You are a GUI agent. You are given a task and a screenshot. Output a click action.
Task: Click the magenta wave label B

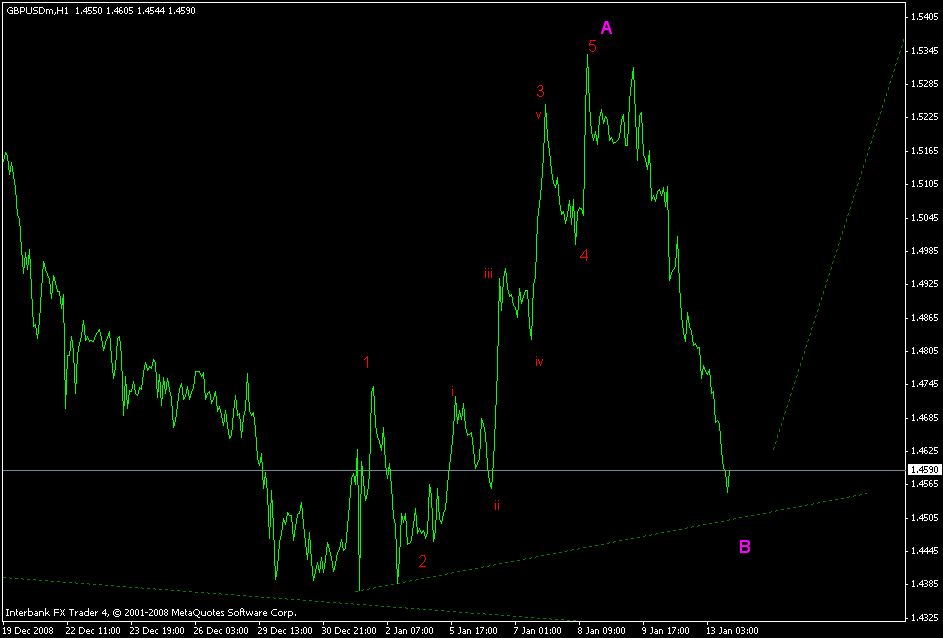point(746,547)
